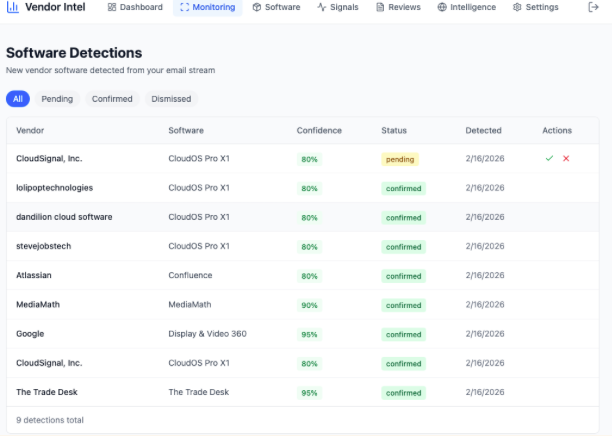Click the Confidence column header

[x=319, y=130]
